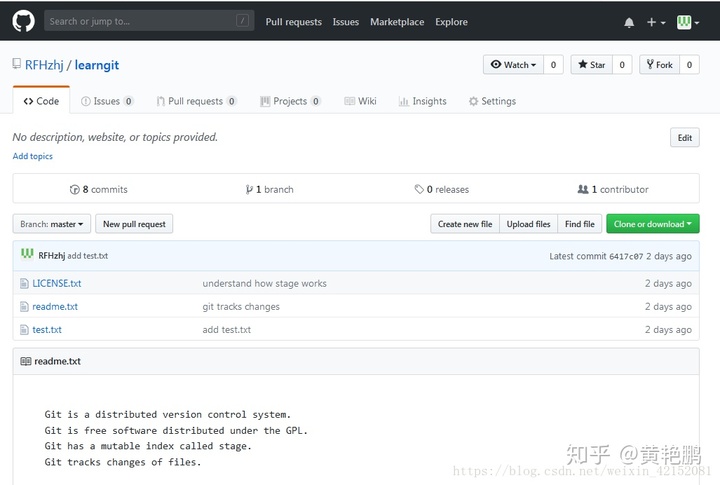This screenshot has width=720, height=485.
Task: Switch to the Wiki tab
Action: (360, 101)
